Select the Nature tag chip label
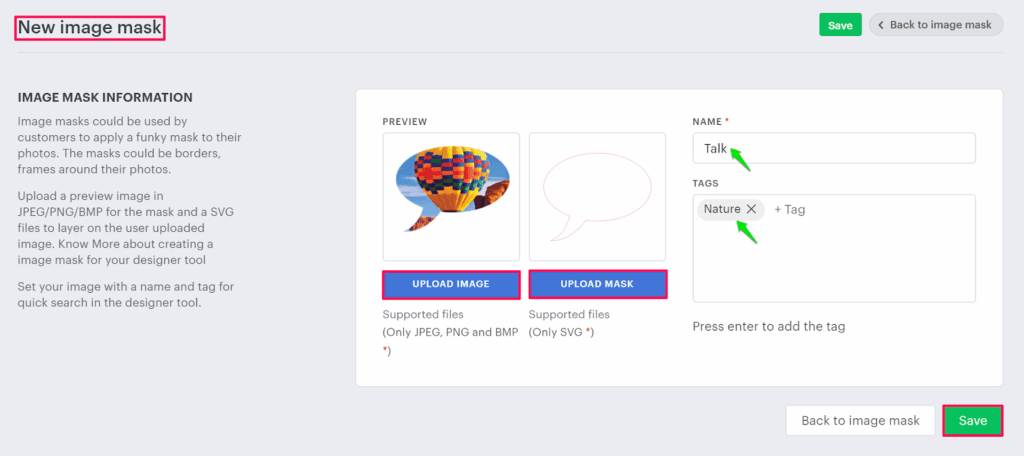This screenshot has height=456, width=1024. coord(721,209)
